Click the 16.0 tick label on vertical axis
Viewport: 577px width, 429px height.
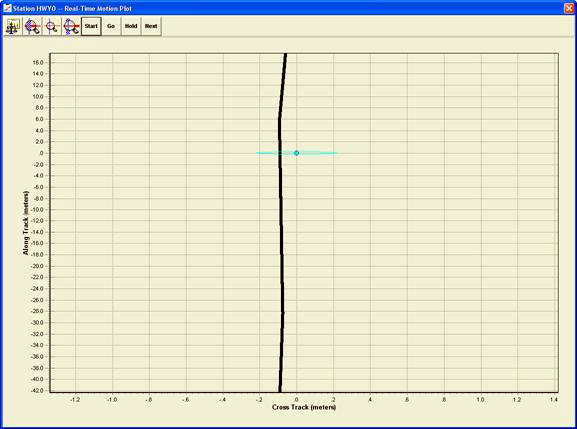pos(38,63)
